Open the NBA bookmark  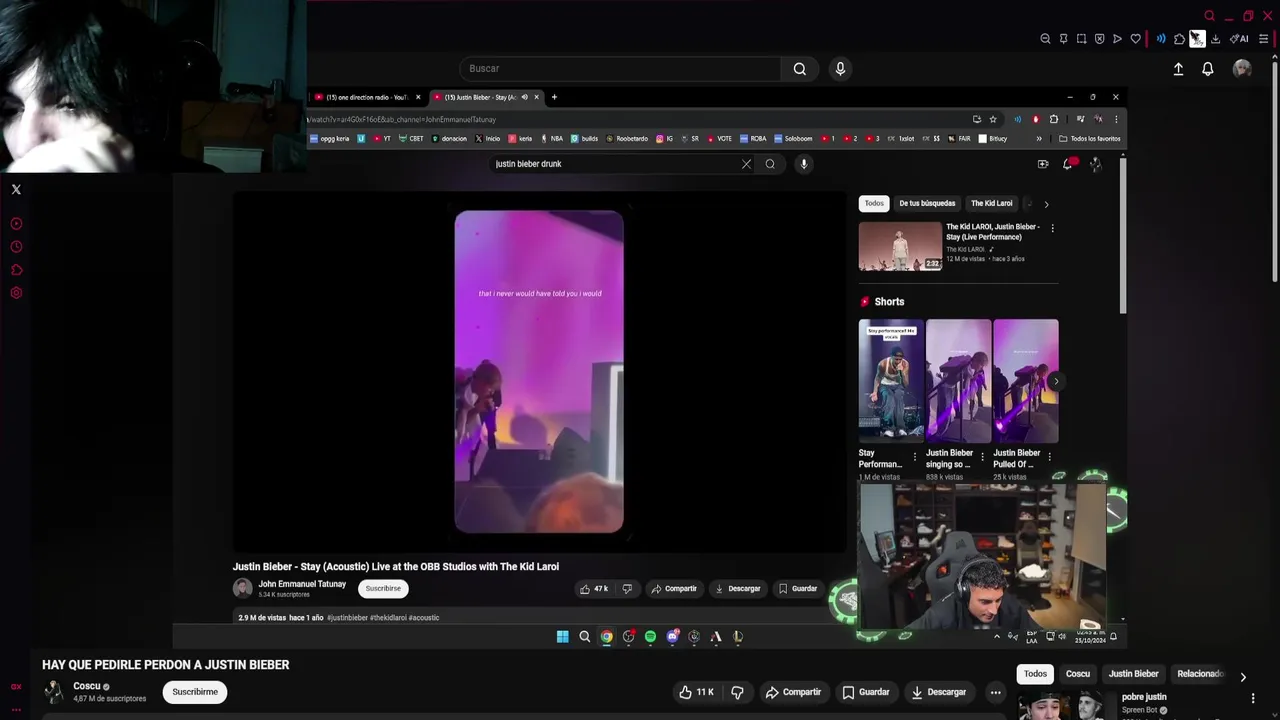552,139
